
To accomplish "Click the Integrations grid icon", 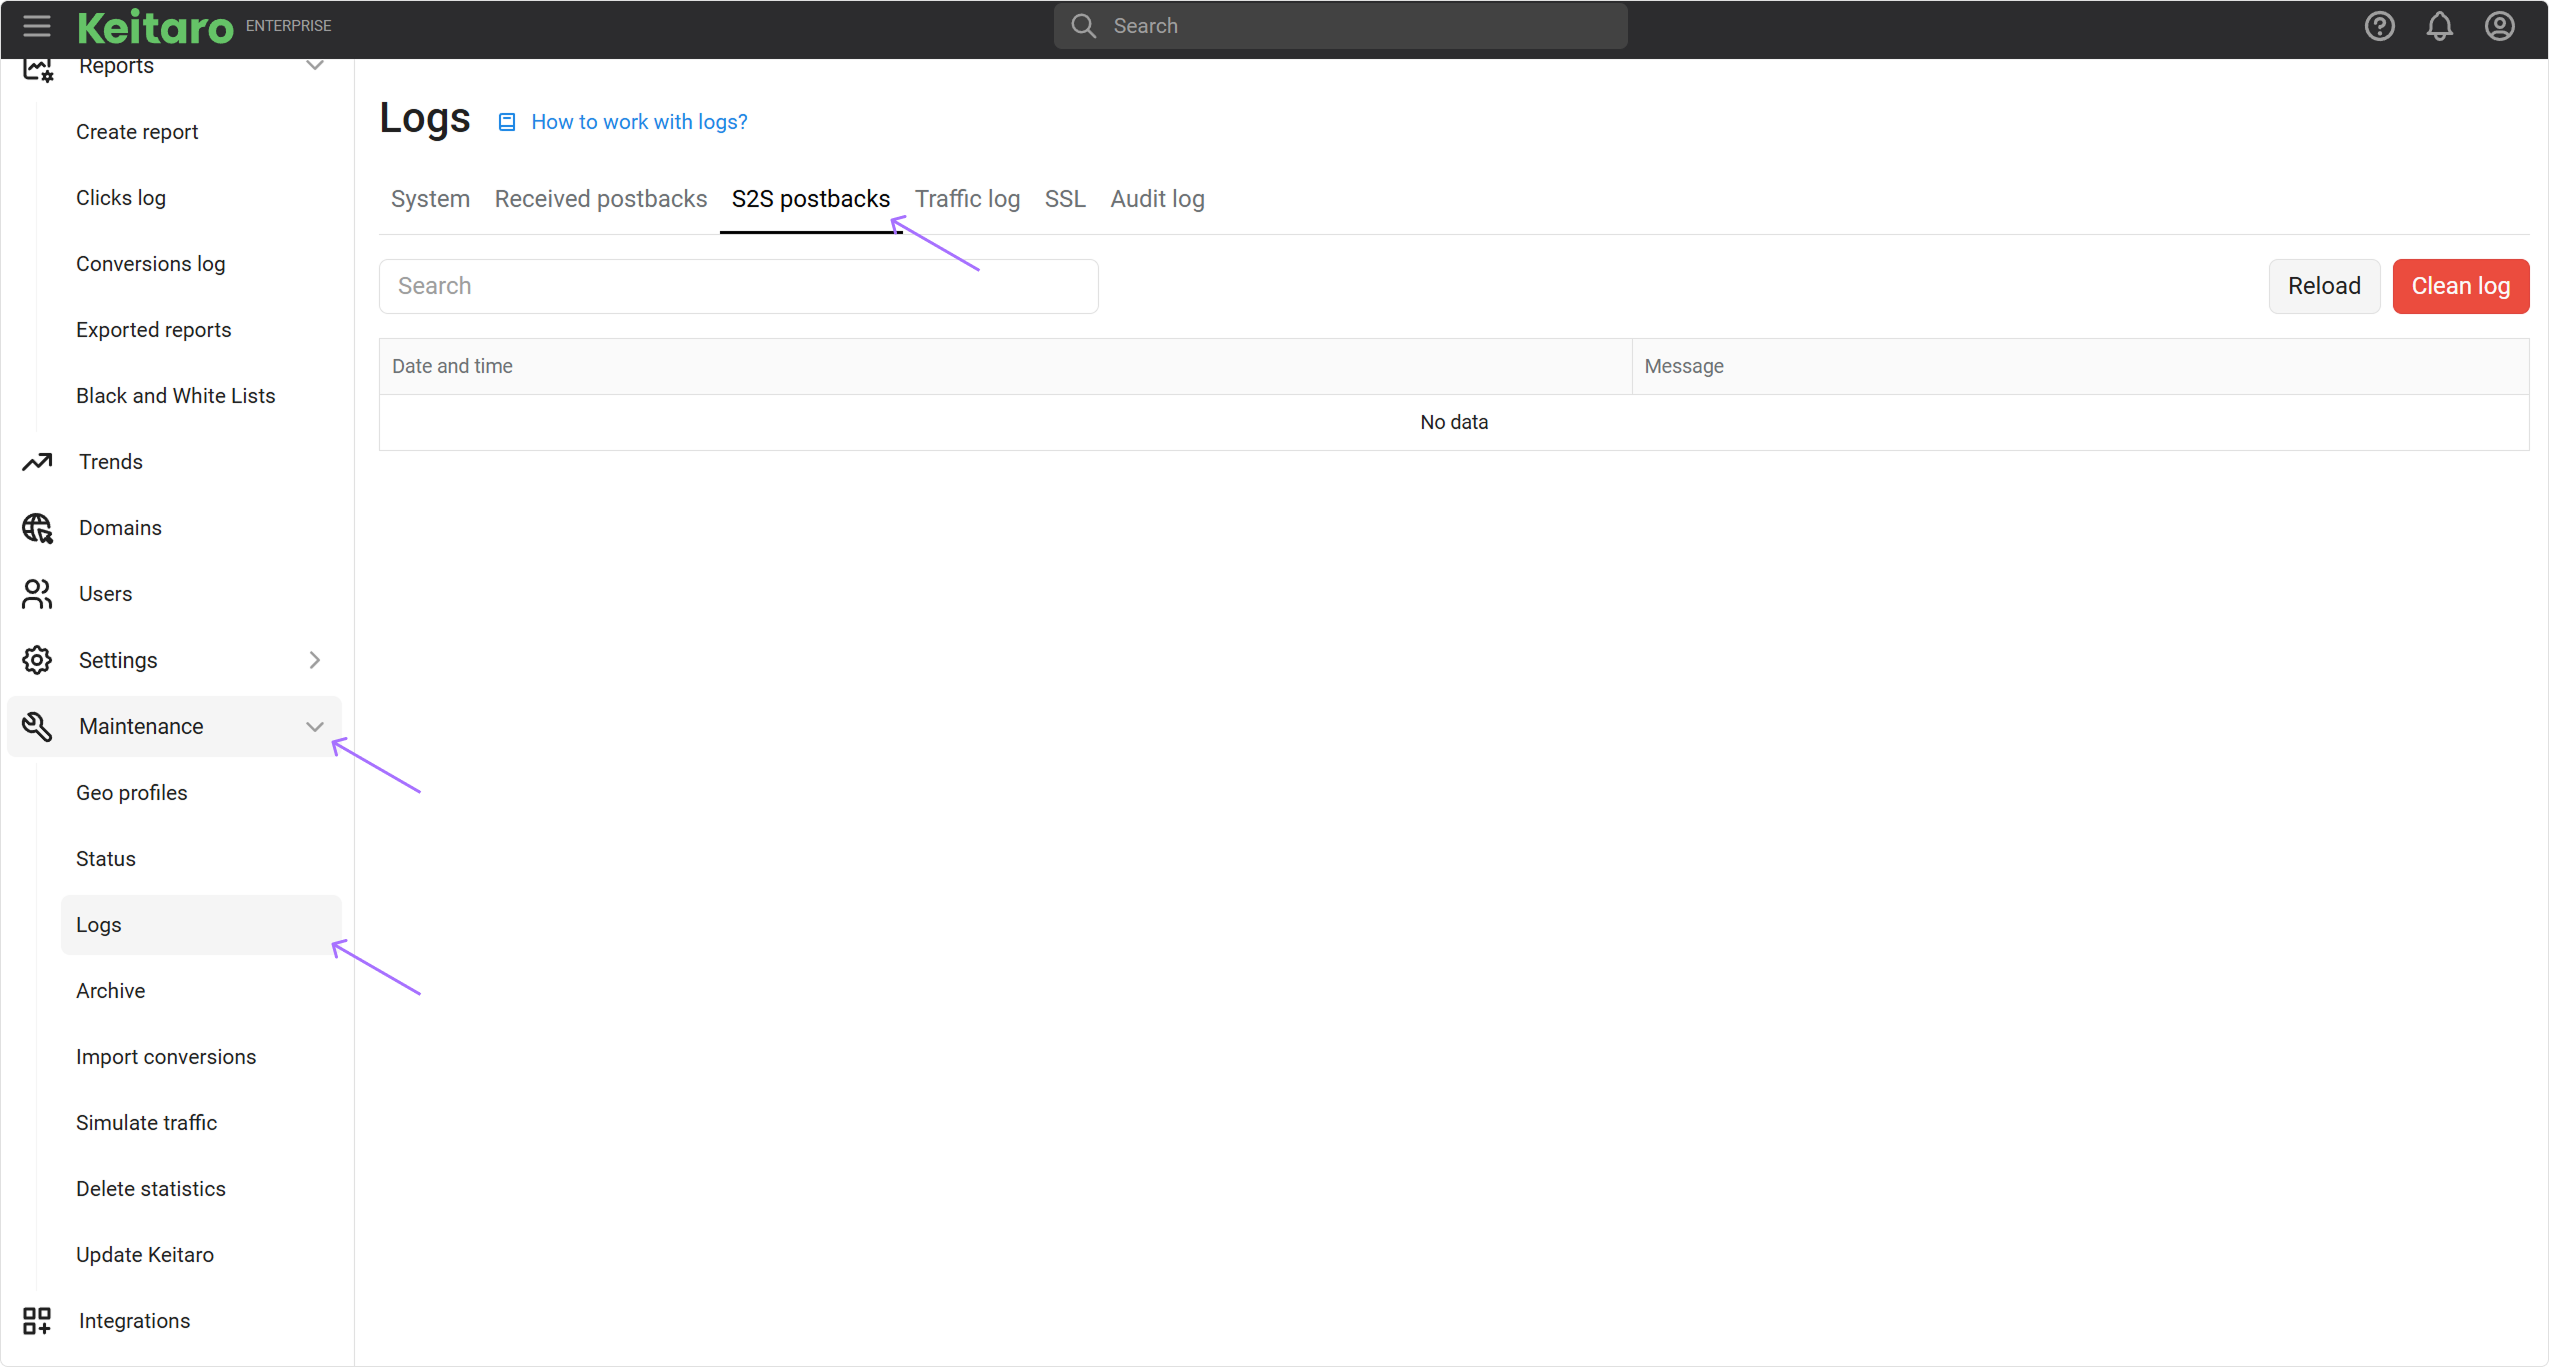I will [37, 1321].
